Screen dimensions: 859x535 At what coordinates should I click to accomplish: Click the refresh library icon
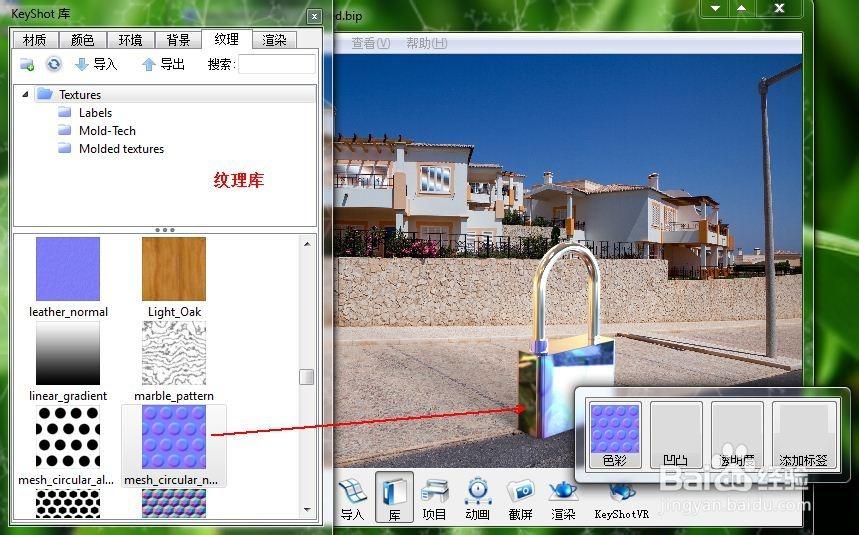pos(54,64)
